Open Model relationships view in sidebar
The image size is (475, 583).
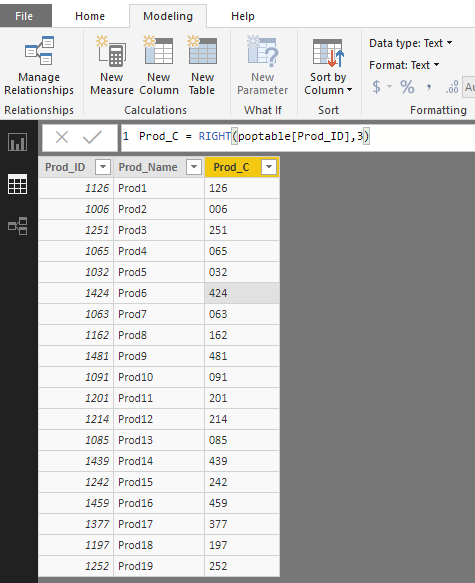coord(17,226)
